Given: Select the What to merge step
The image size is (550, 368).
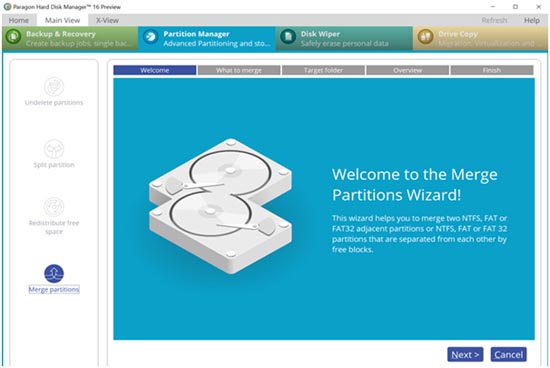Looking at the screenshot, I should (x=239, y=70).
